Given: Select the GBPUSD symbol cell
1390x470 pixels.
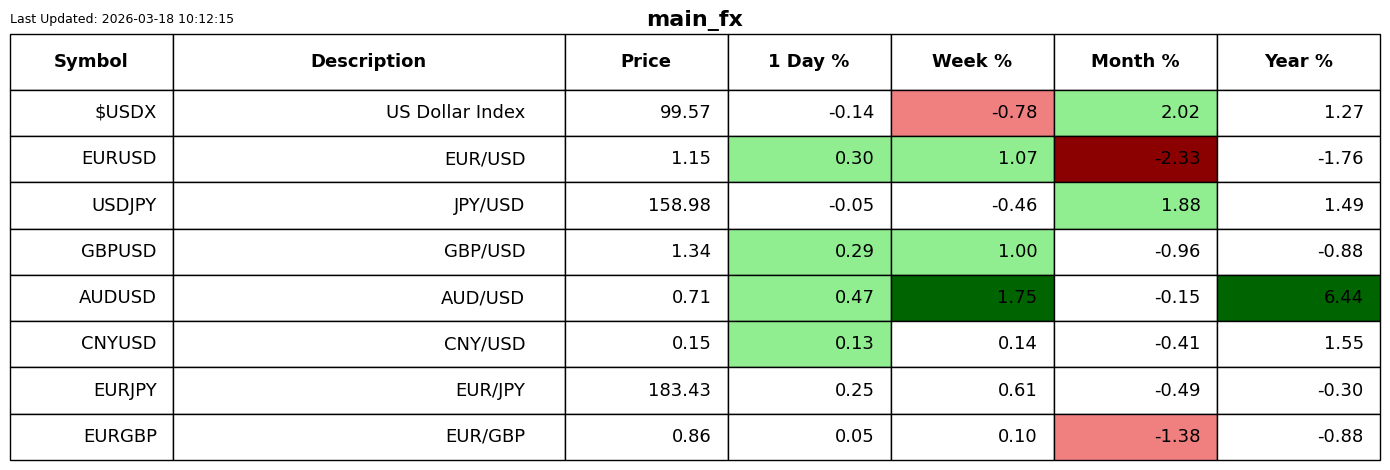Looking at the screenshot, I should (91, 252).
